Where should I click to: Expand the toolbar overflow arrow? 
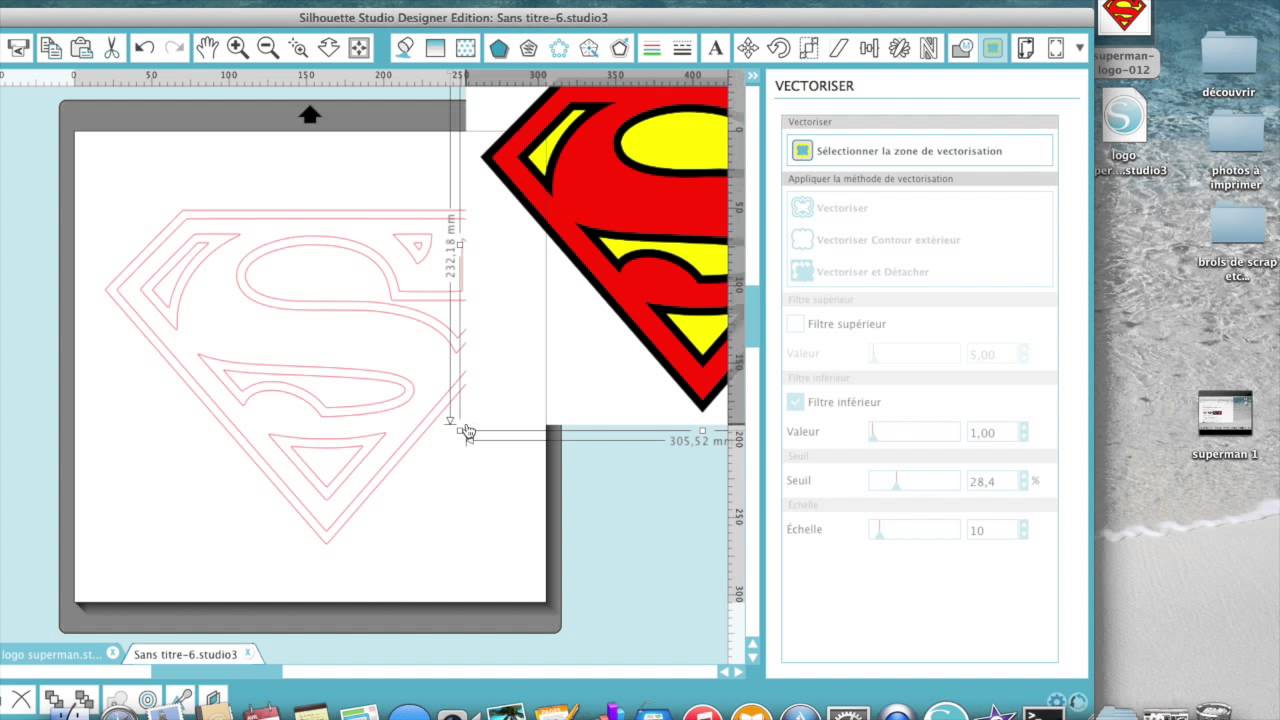click(x=1080, y=47)
